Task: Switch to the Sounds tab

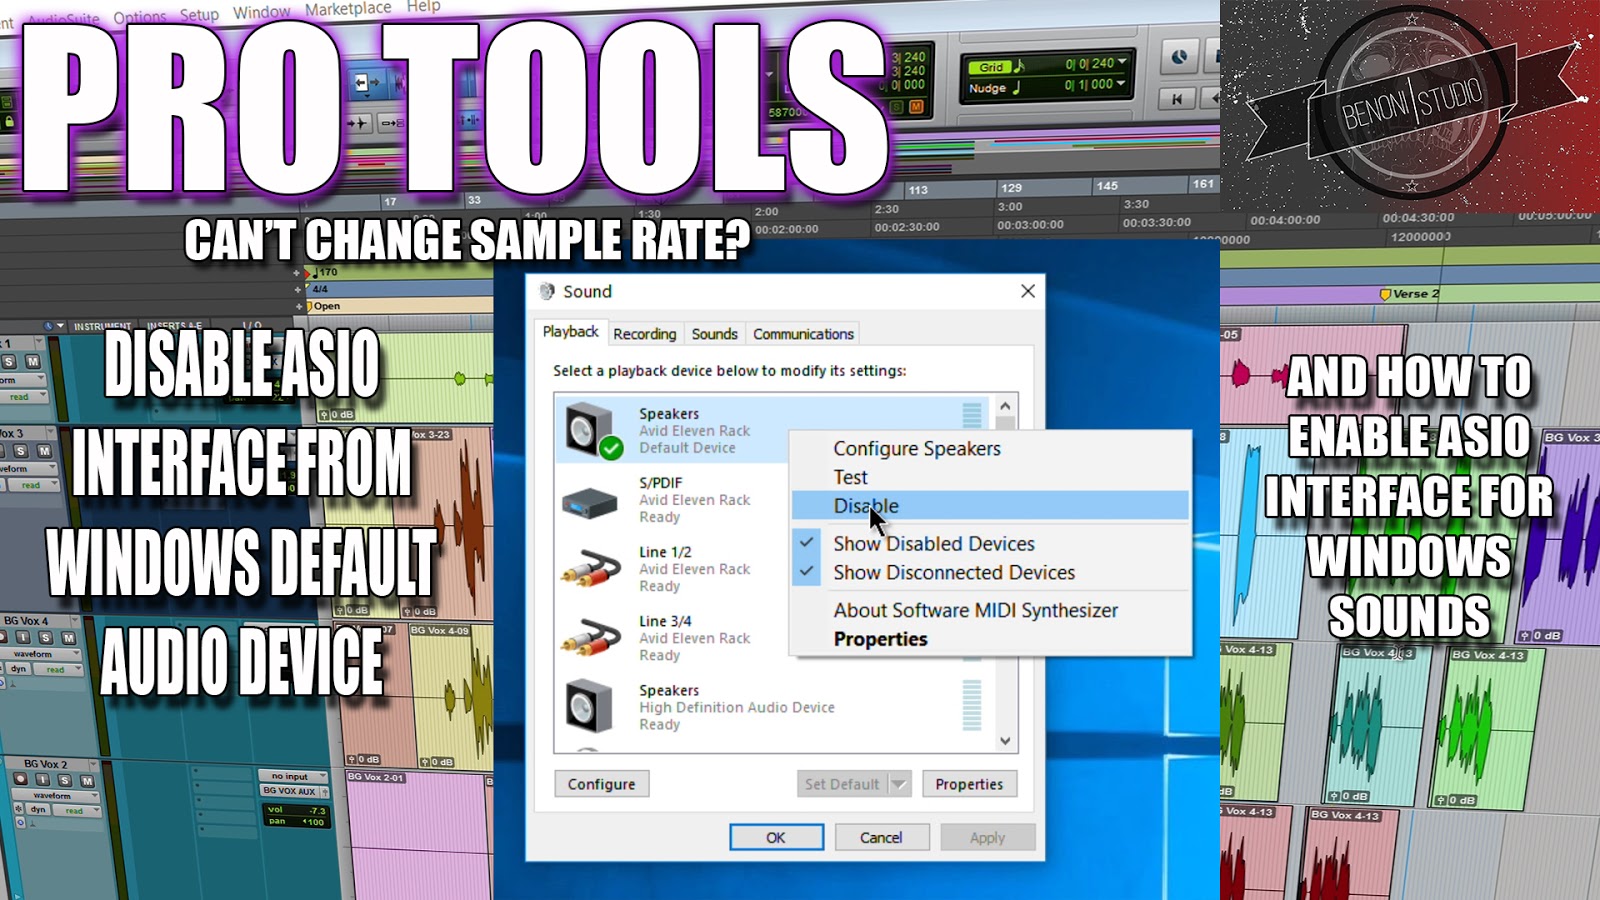Action: click(714, 334)
